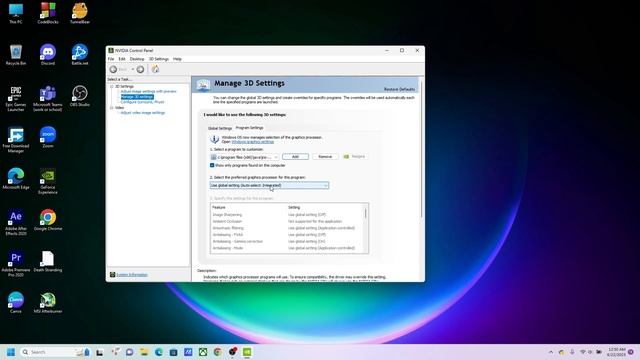Screen dimensions: 640x360
Task: Click the Windows Start button
Action: [11, 352]
